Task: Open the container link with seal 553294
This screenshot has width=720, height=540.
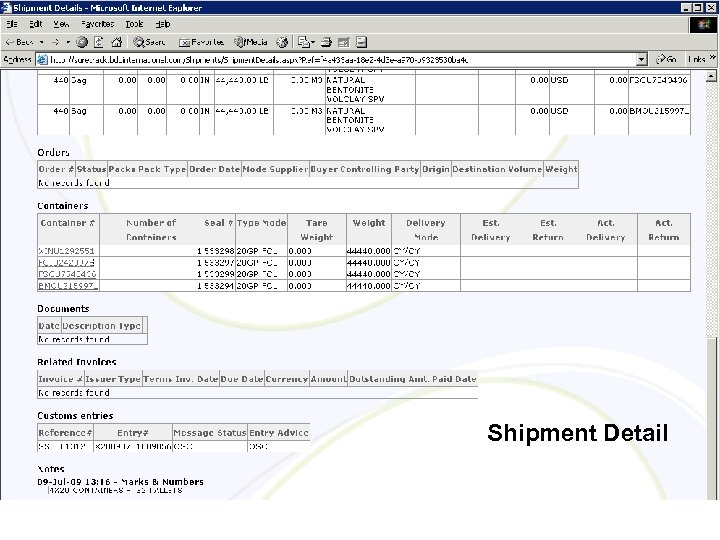Action: 68,286
